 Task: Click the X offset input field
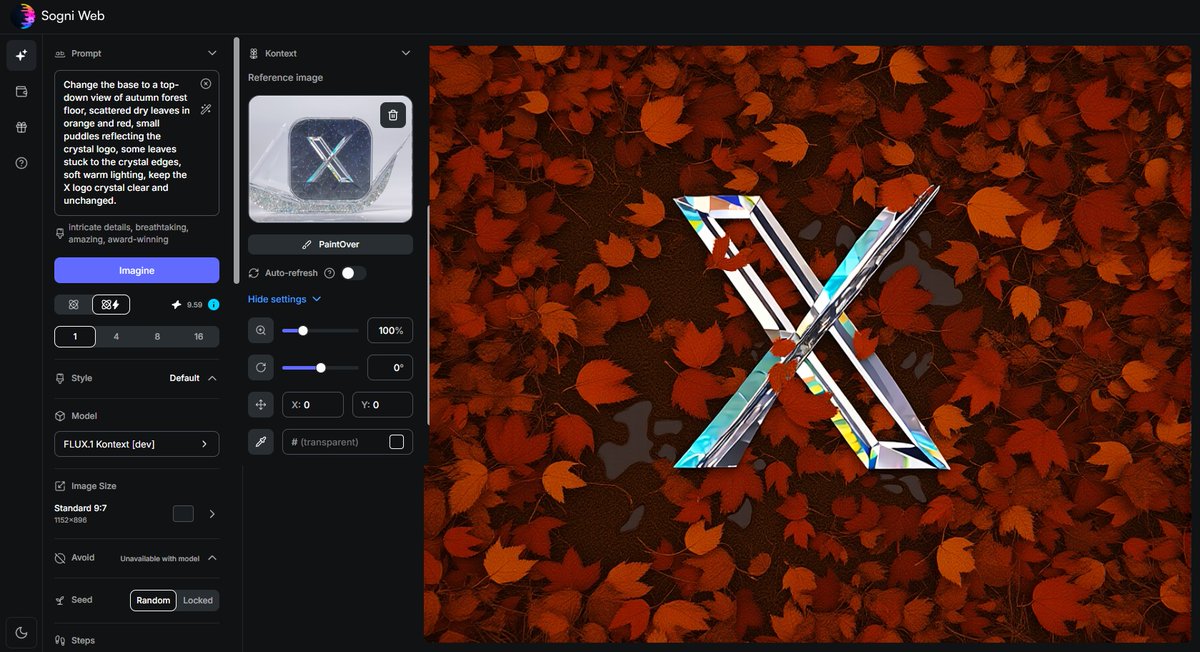[x=313, y=405]
